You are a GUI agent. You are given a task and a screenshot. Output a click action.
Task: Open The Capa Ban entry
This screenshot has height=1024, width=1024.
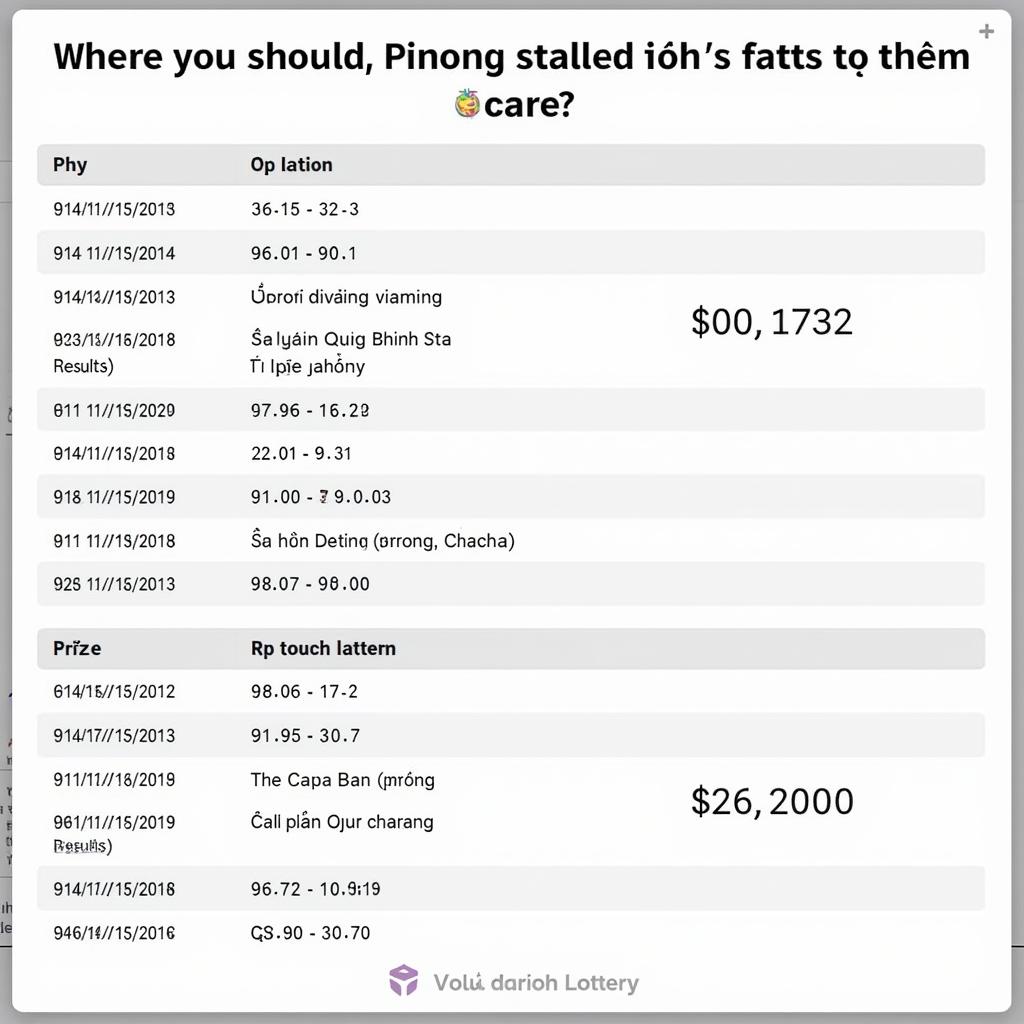coord(343,780)
